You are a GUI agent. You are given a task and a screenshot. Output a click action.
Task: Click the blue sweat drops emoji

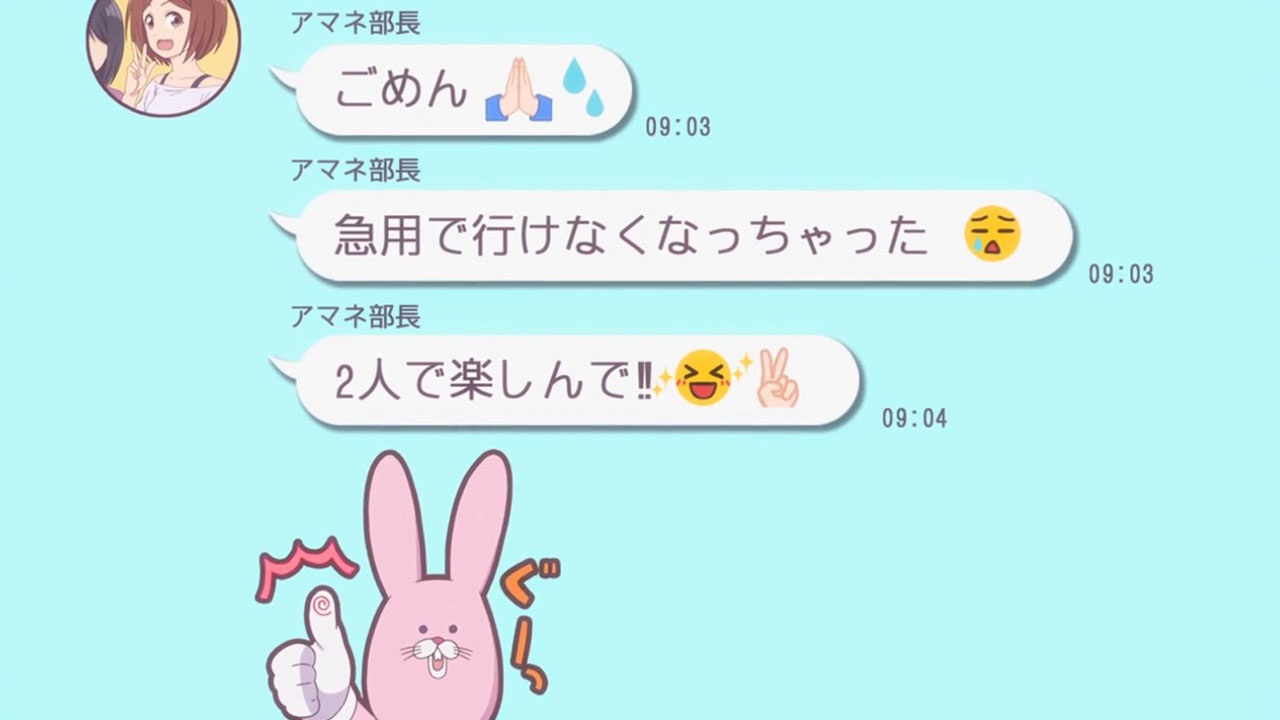584,86
